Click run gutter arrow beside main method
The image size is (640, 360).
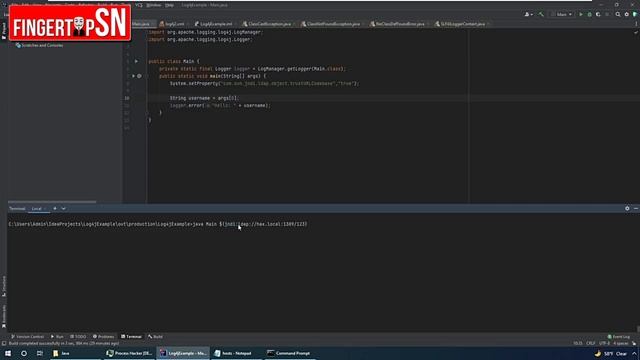click(133, 76)
